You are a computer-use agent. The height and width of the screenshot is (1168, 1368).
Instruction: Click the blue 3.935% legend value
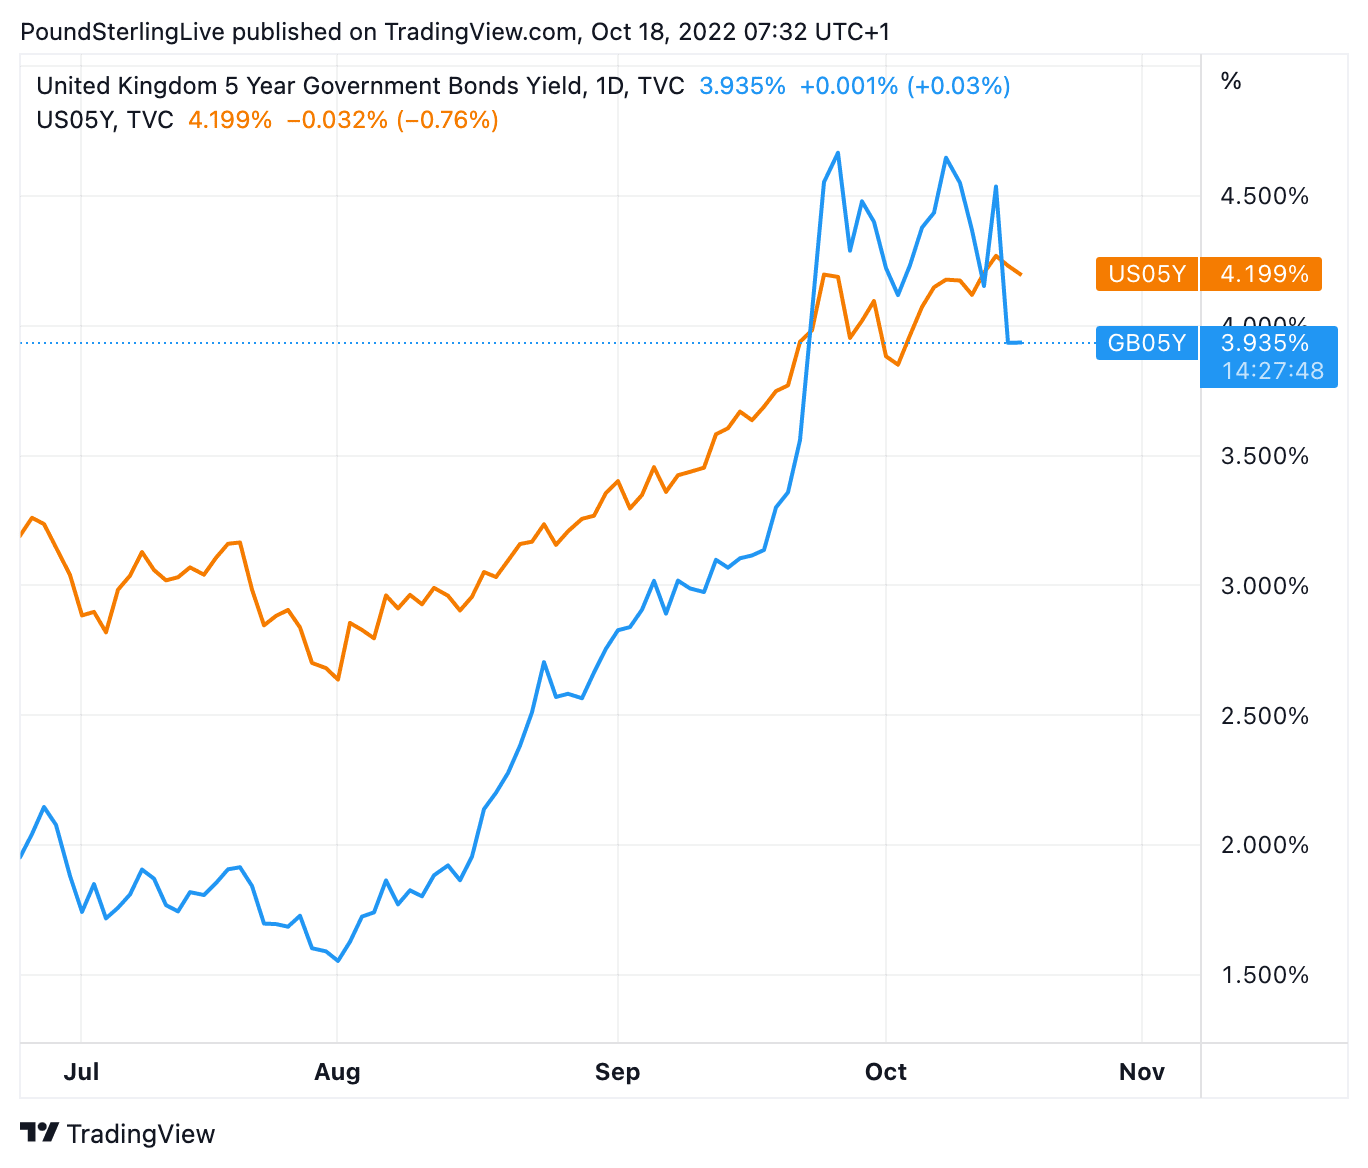(742, 86)
